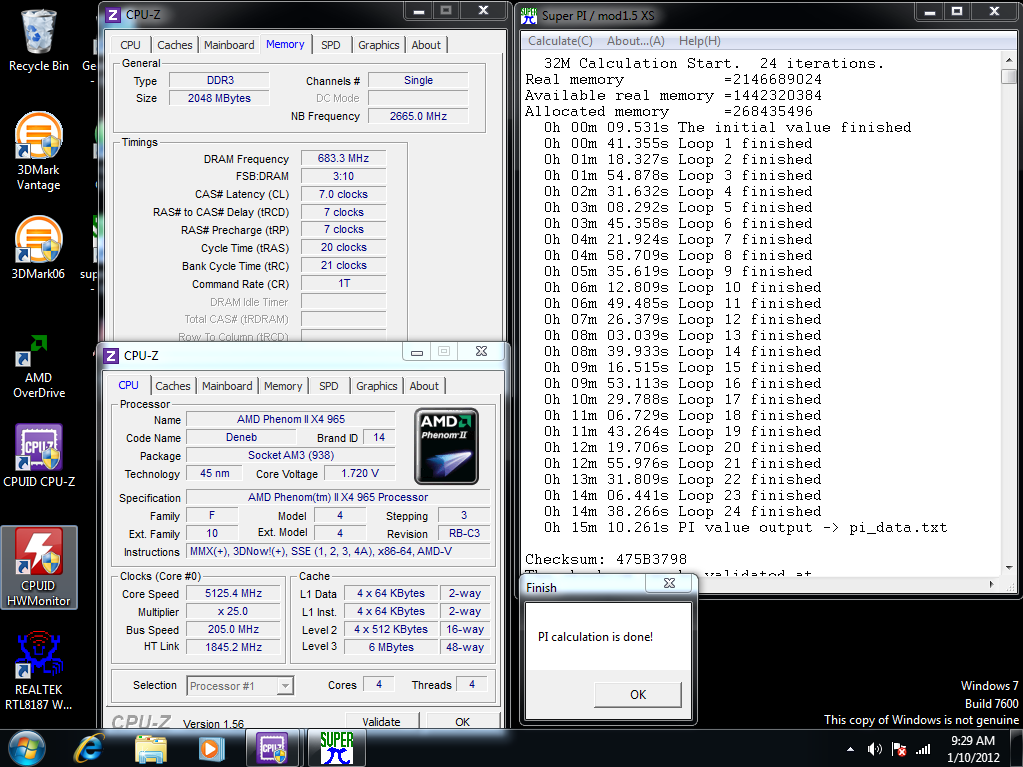Click the Core Speed value 5125.4 MHz

[234, 594]
